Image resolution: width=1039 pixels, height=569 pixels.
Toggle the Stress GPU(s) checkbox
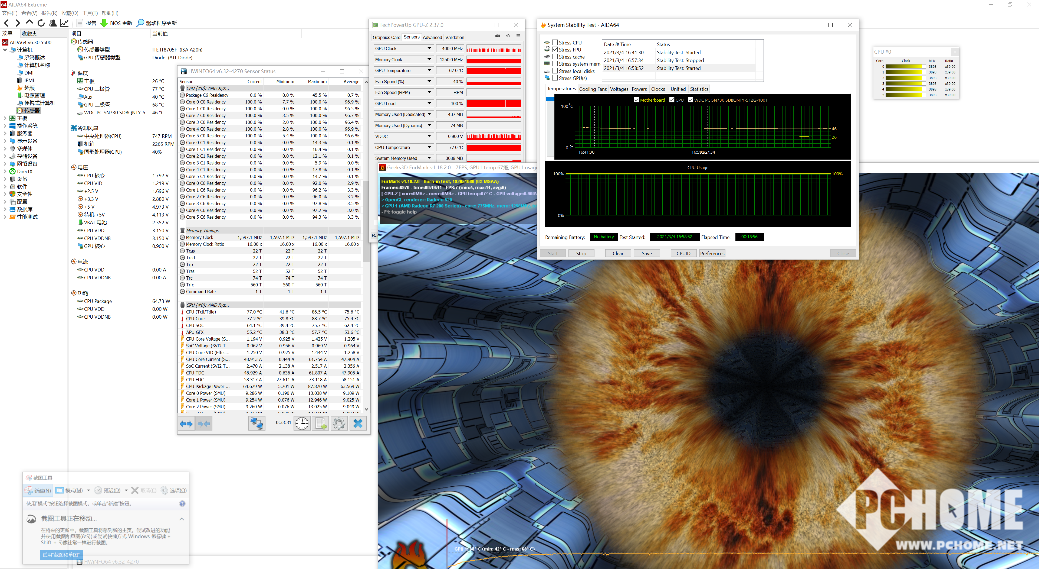(x=555, y=78)
